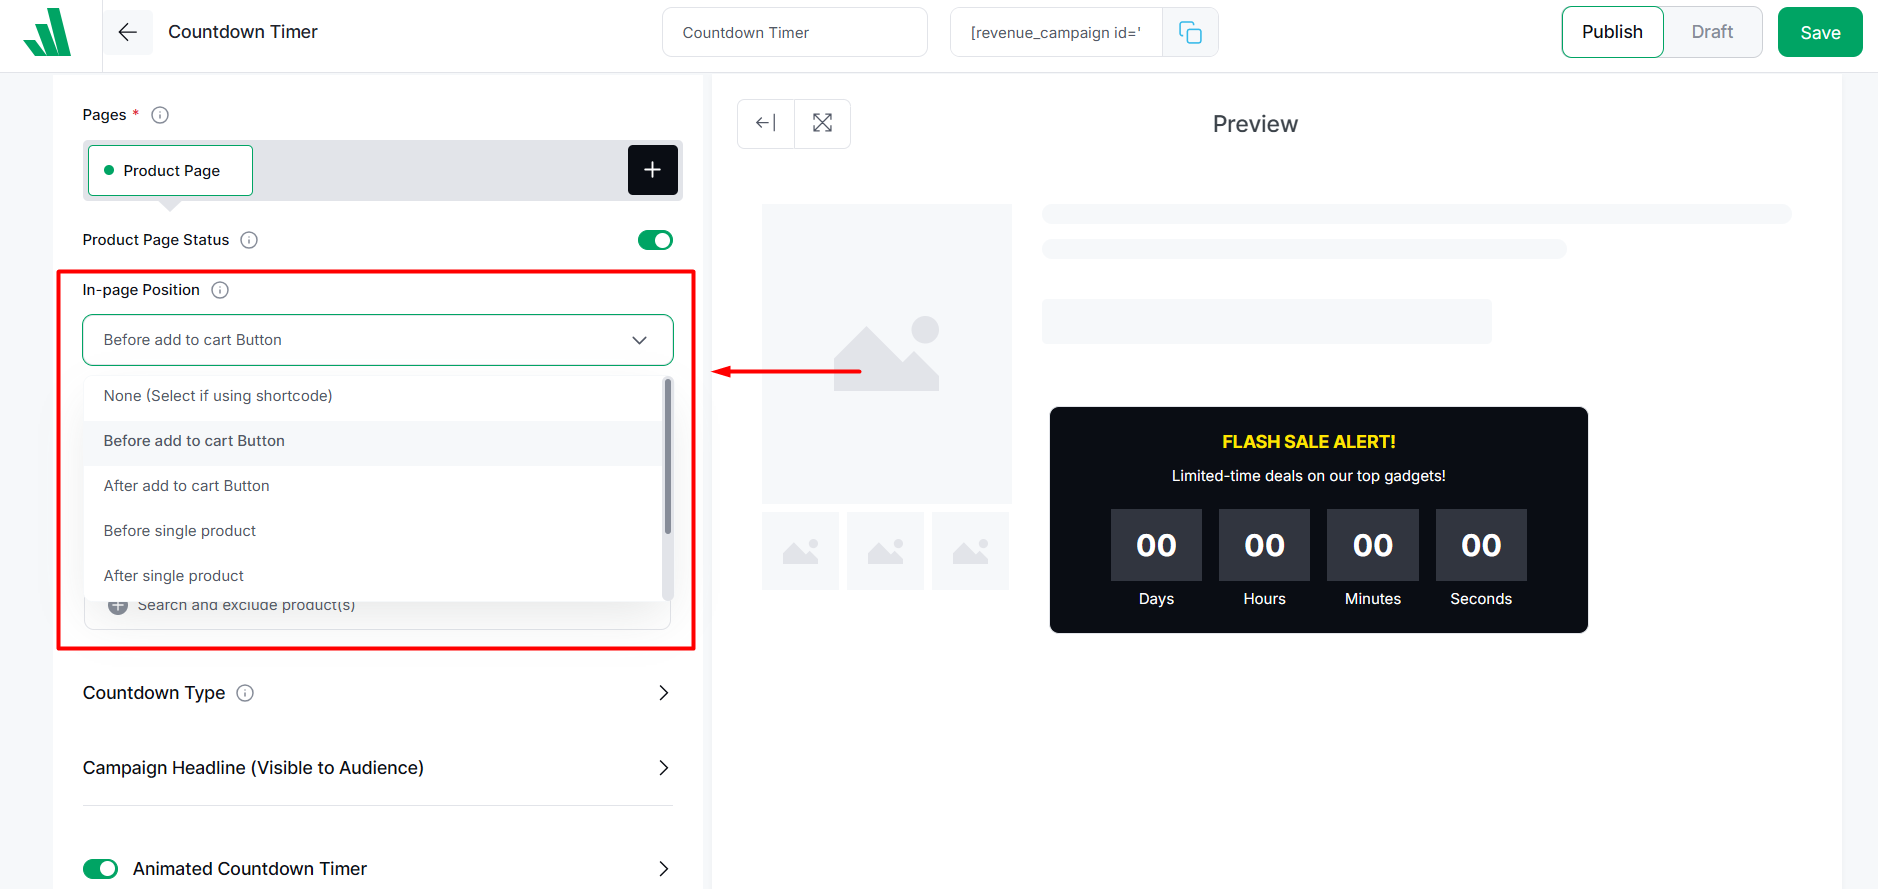Select None (Select if using shortcode) option
This screenshot has height=889, width=1878.
(373, 396)
